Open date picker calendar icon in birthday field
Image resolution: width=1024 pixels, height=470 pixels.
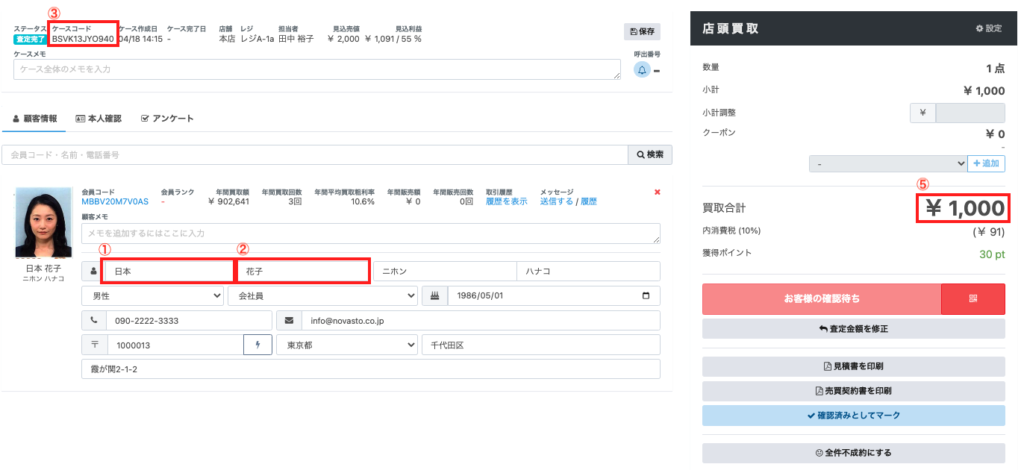[x=647, y=296]
